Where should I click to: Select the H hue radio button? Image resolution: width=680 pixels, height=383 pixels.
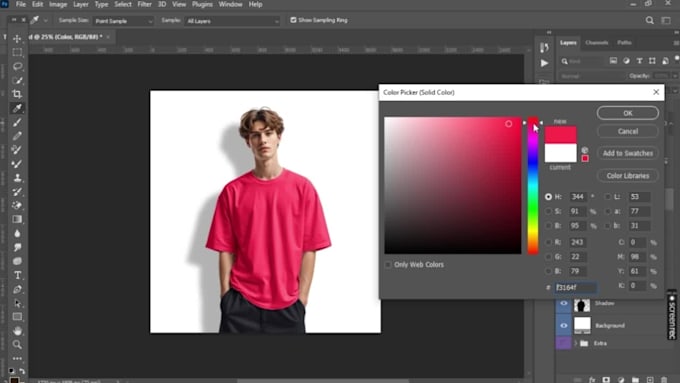point(548,197)
